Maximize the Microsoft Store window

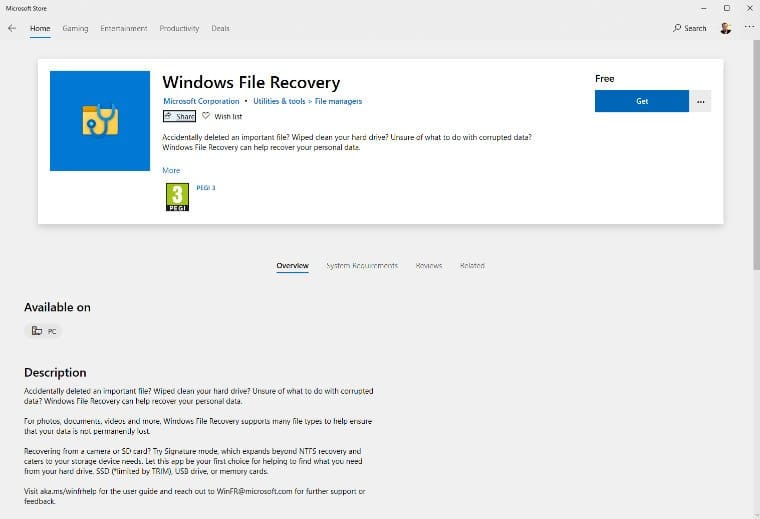click(x=727, y=8)
